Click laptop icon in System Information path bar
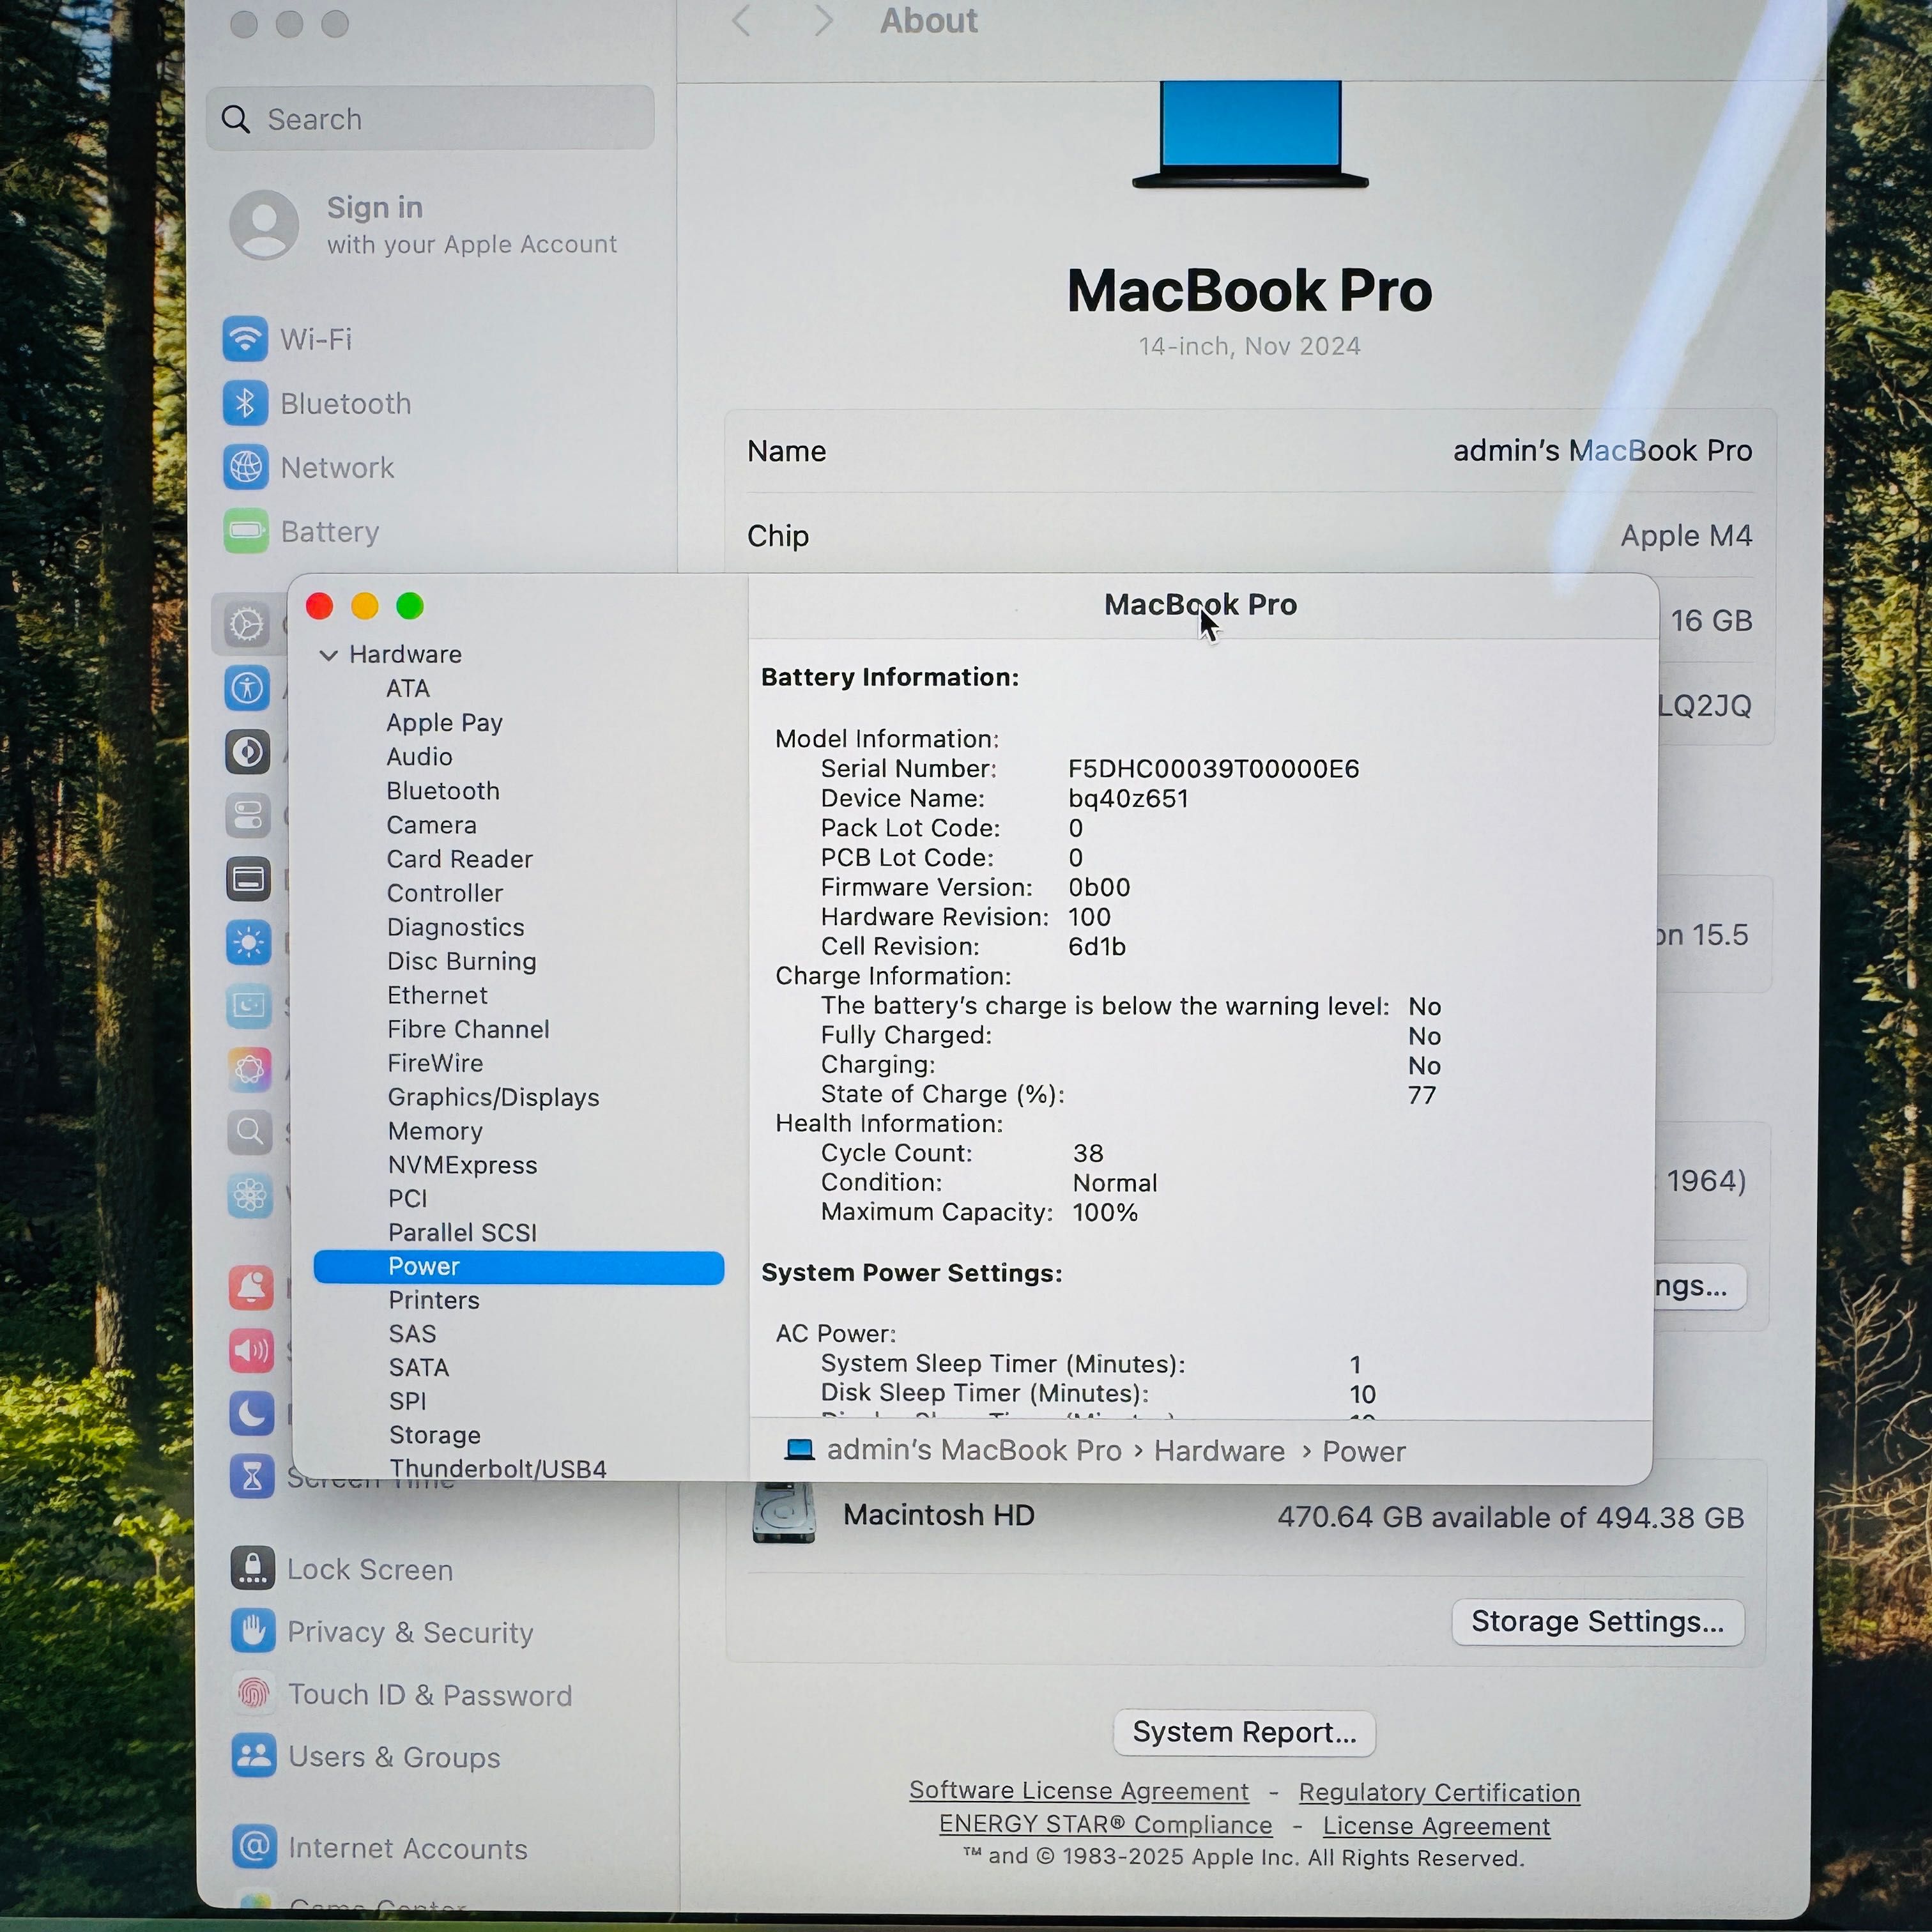Image resolution: width=1932 pixels, height=1932 pixels. 799,1449
